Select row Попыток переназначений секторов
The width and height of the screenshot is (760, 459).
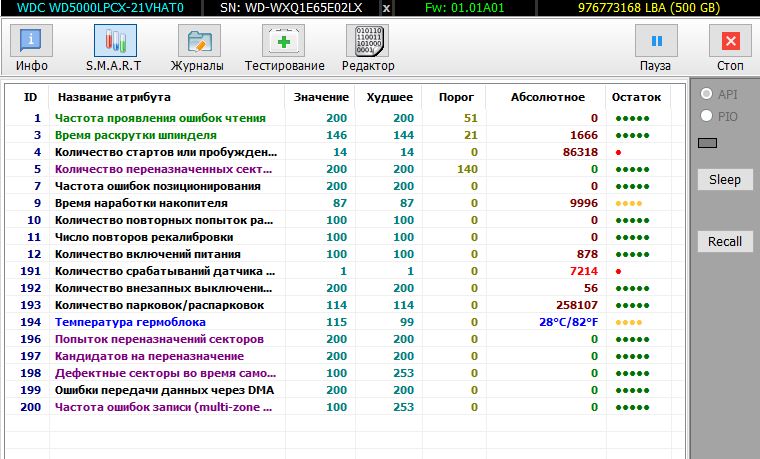345,339
